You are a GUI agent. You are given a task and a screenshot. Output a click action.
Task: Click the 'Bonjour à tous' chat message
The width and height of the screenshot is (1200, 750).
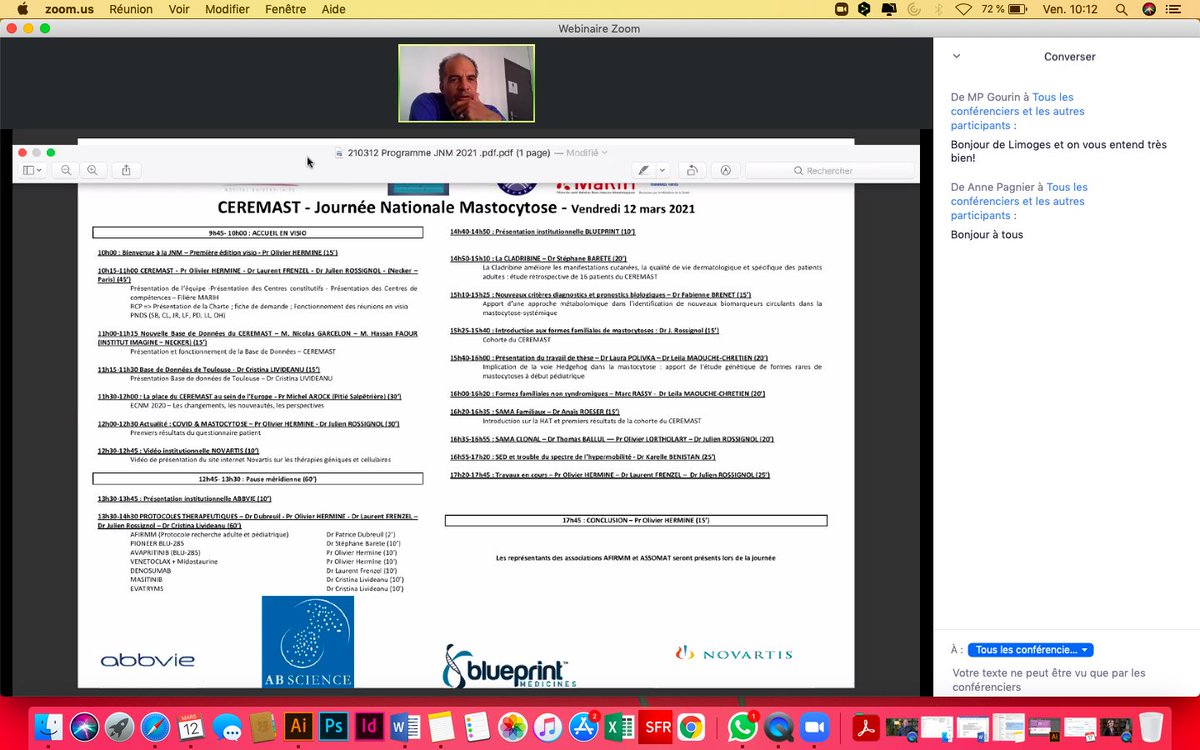(x=987, y=235)
